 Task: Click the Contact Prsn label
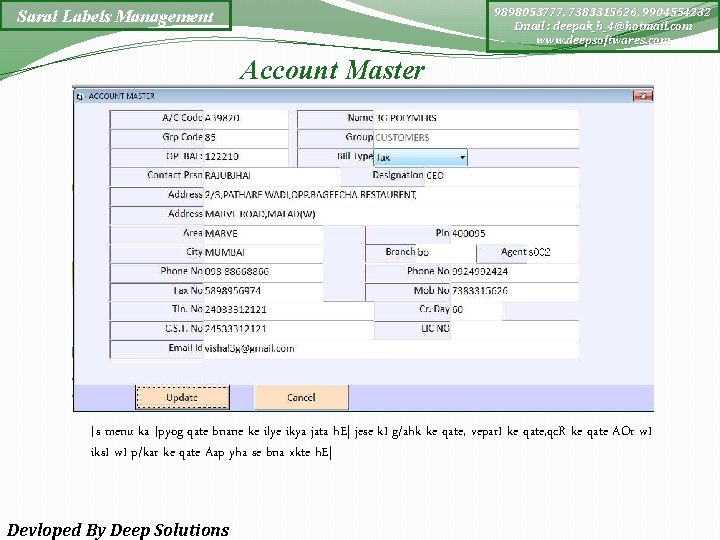(174, 175)
